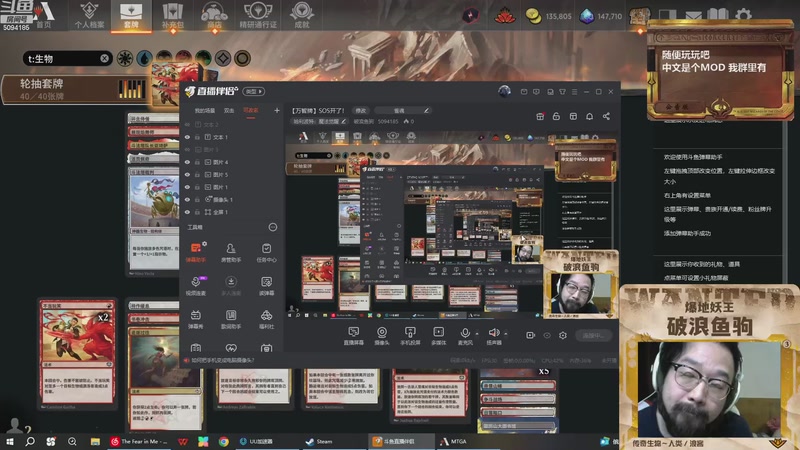This screenshot has height=450, width=800.
Task: Expand the 类型 dropdown beside 直播伴侣 logo
Action: click(x=254, y=91)
